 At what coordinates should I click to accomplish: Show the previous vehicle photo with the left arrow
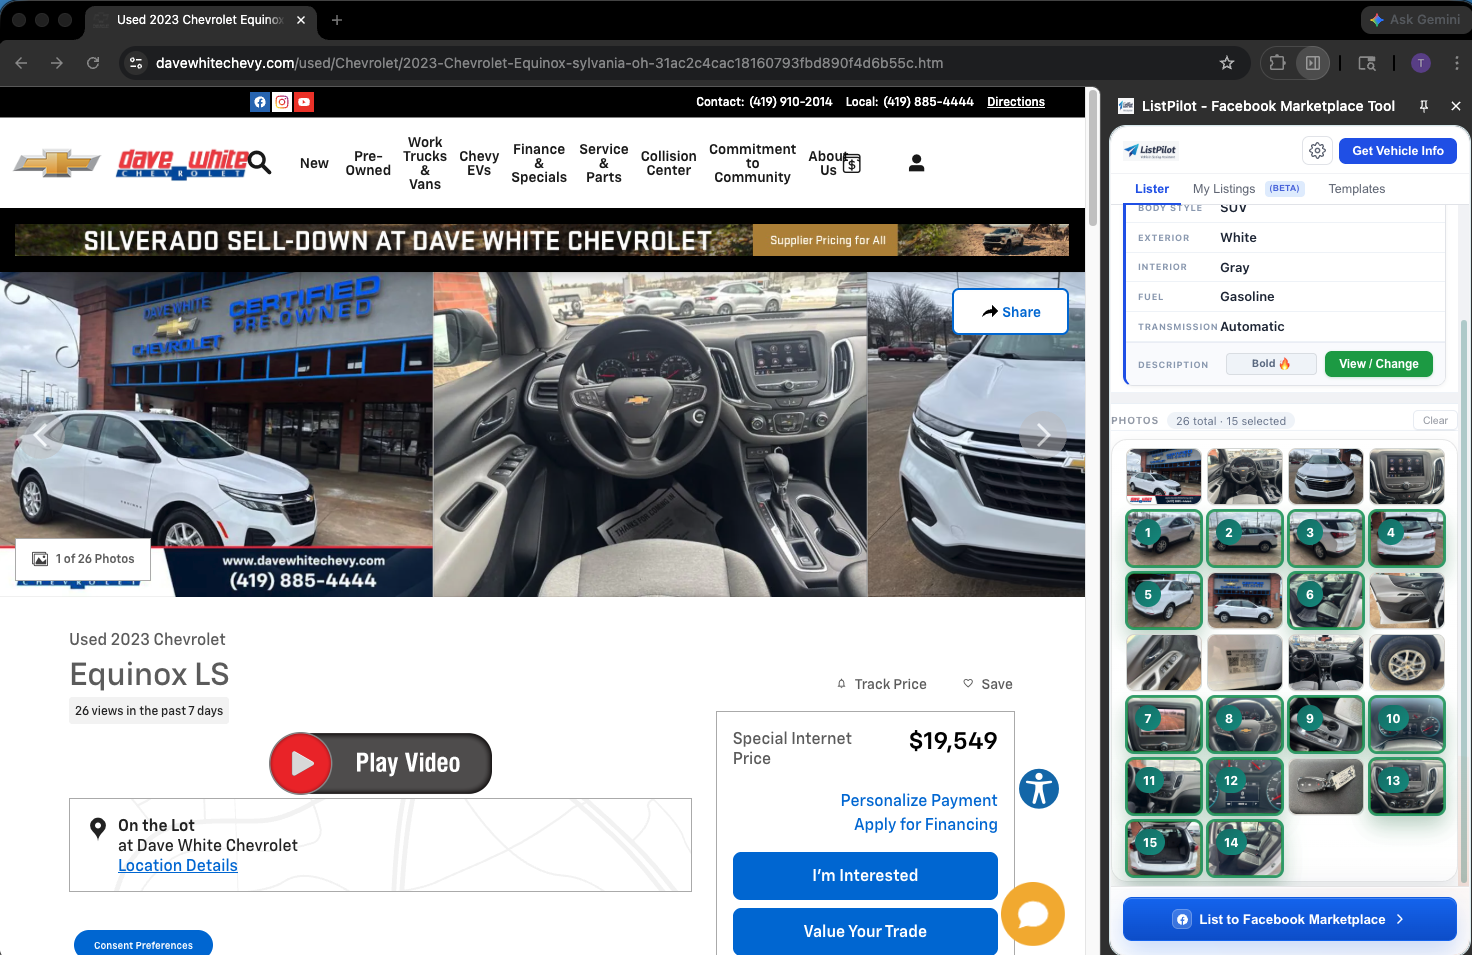[41, 435]
